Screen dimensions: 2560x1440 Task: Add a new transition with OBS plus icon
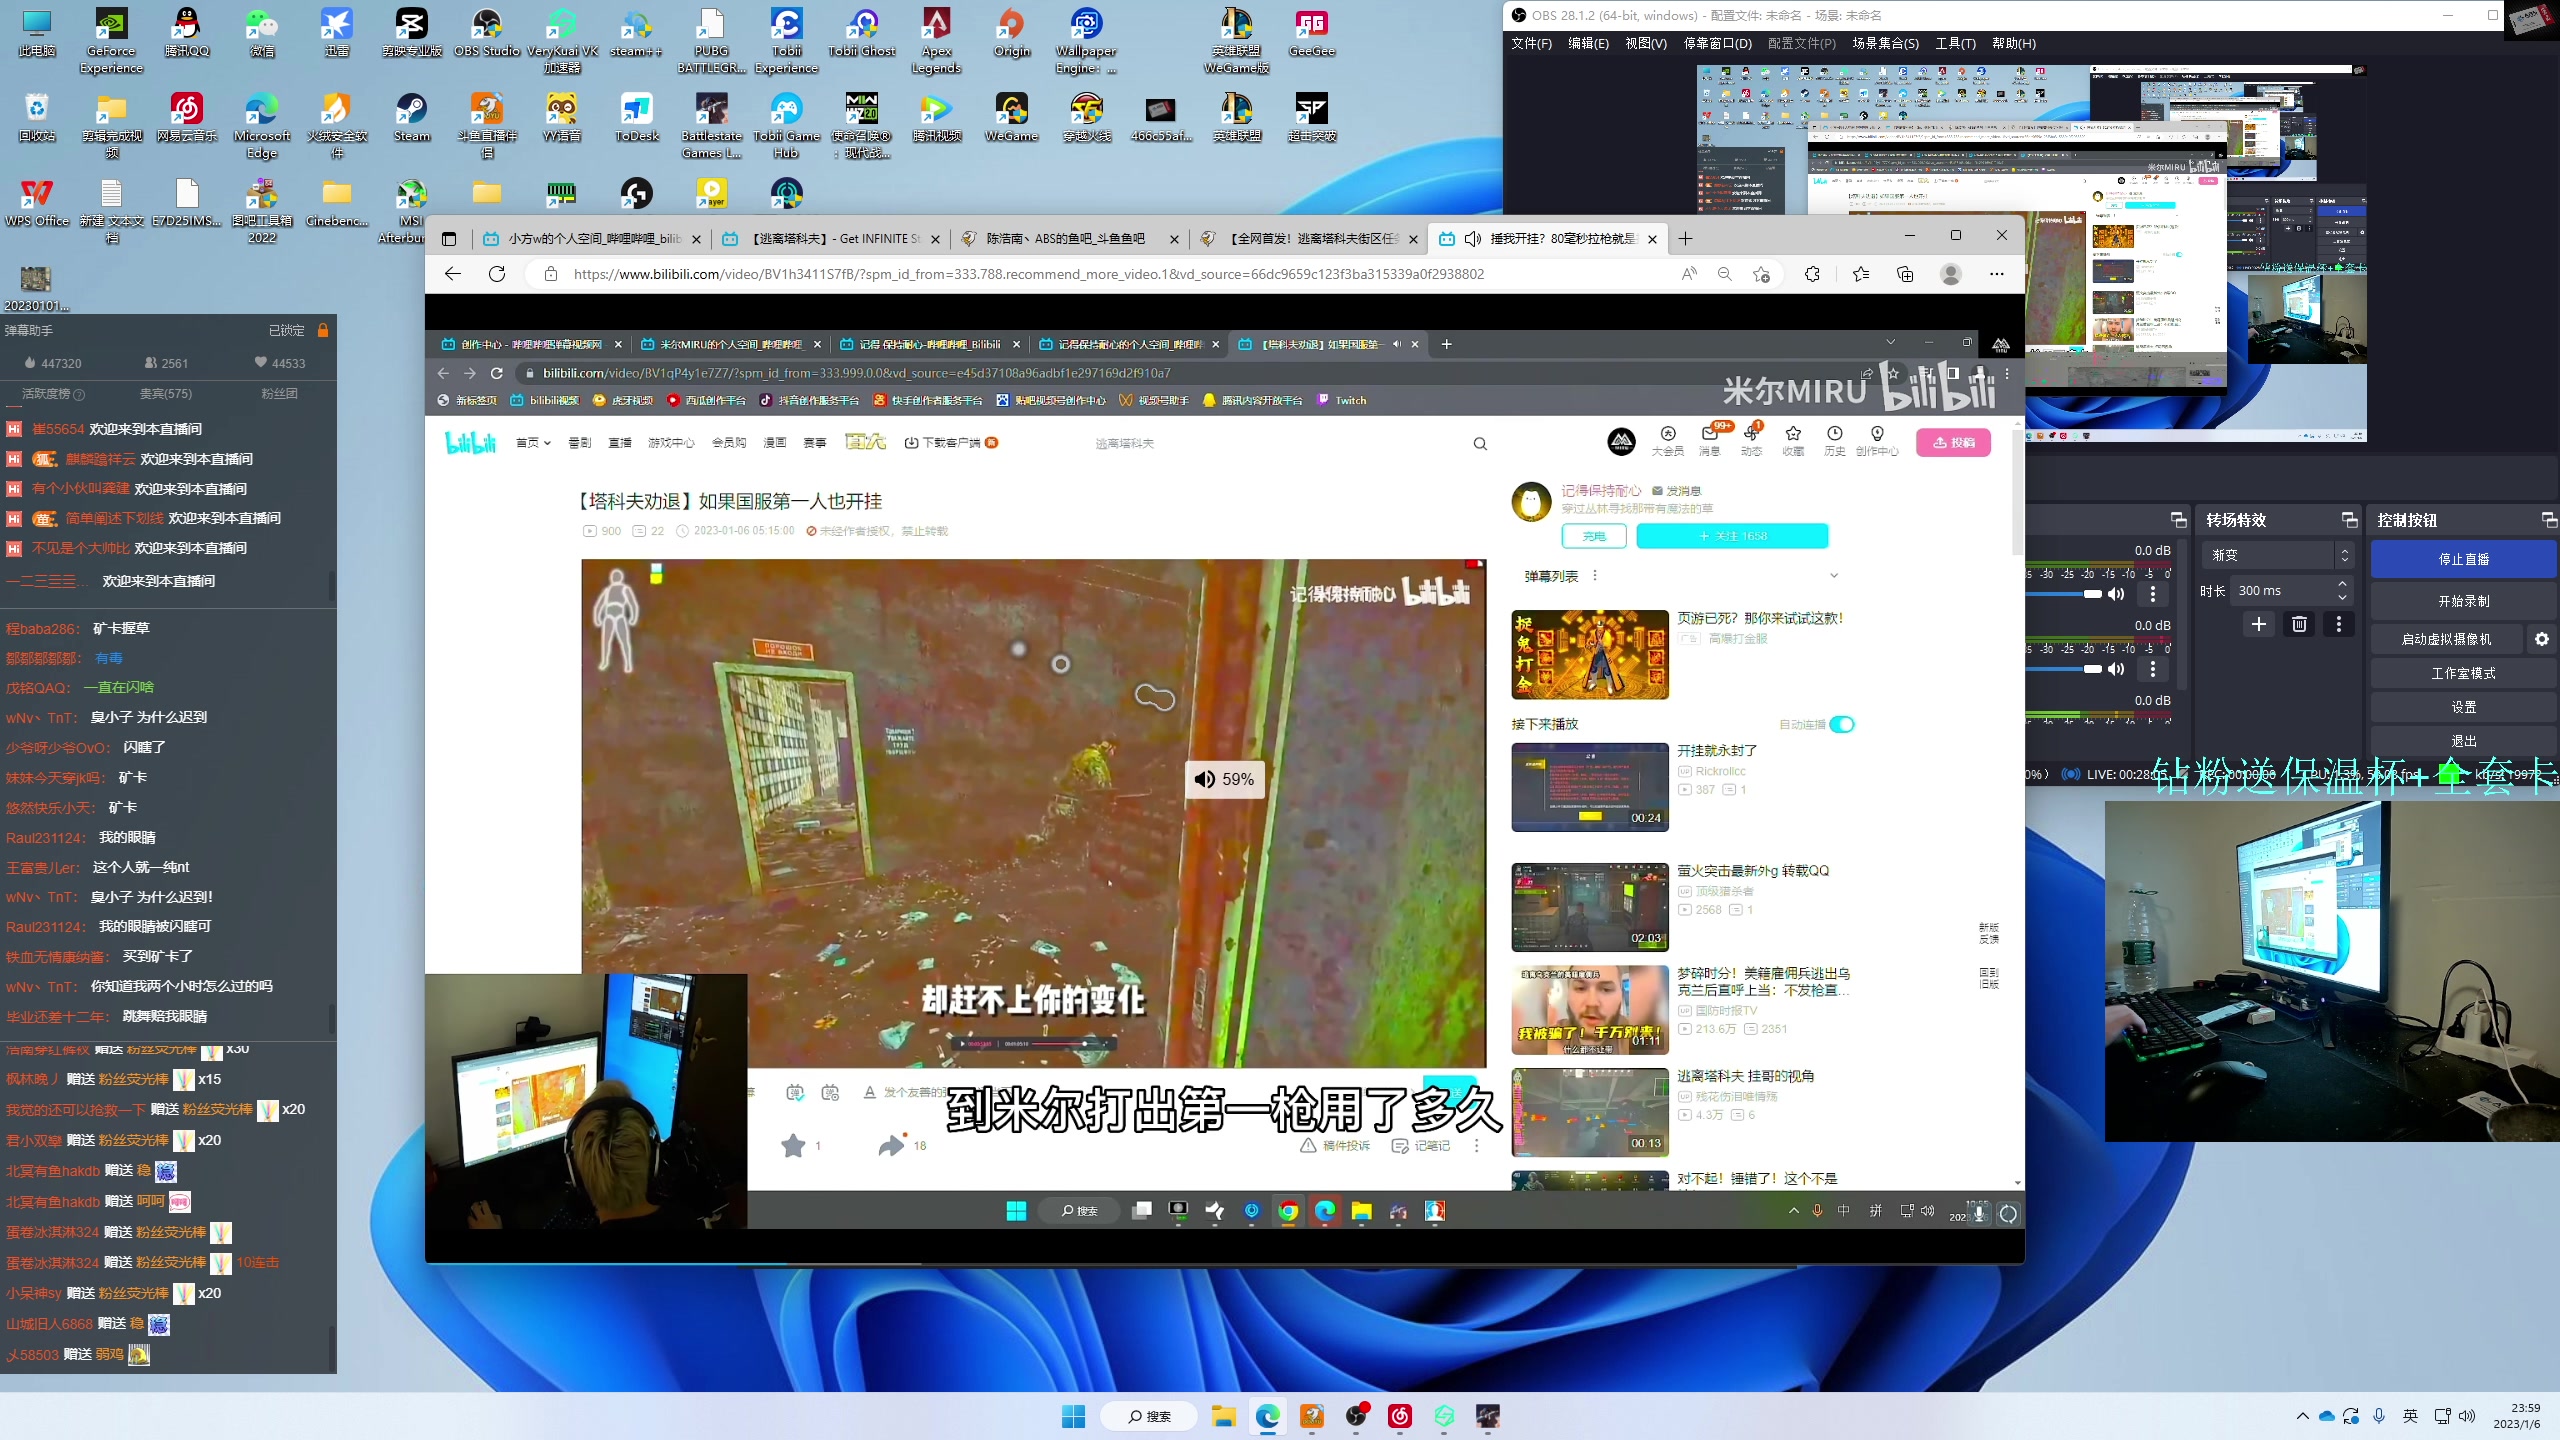pyautogui.click(x=2258, y=624)
